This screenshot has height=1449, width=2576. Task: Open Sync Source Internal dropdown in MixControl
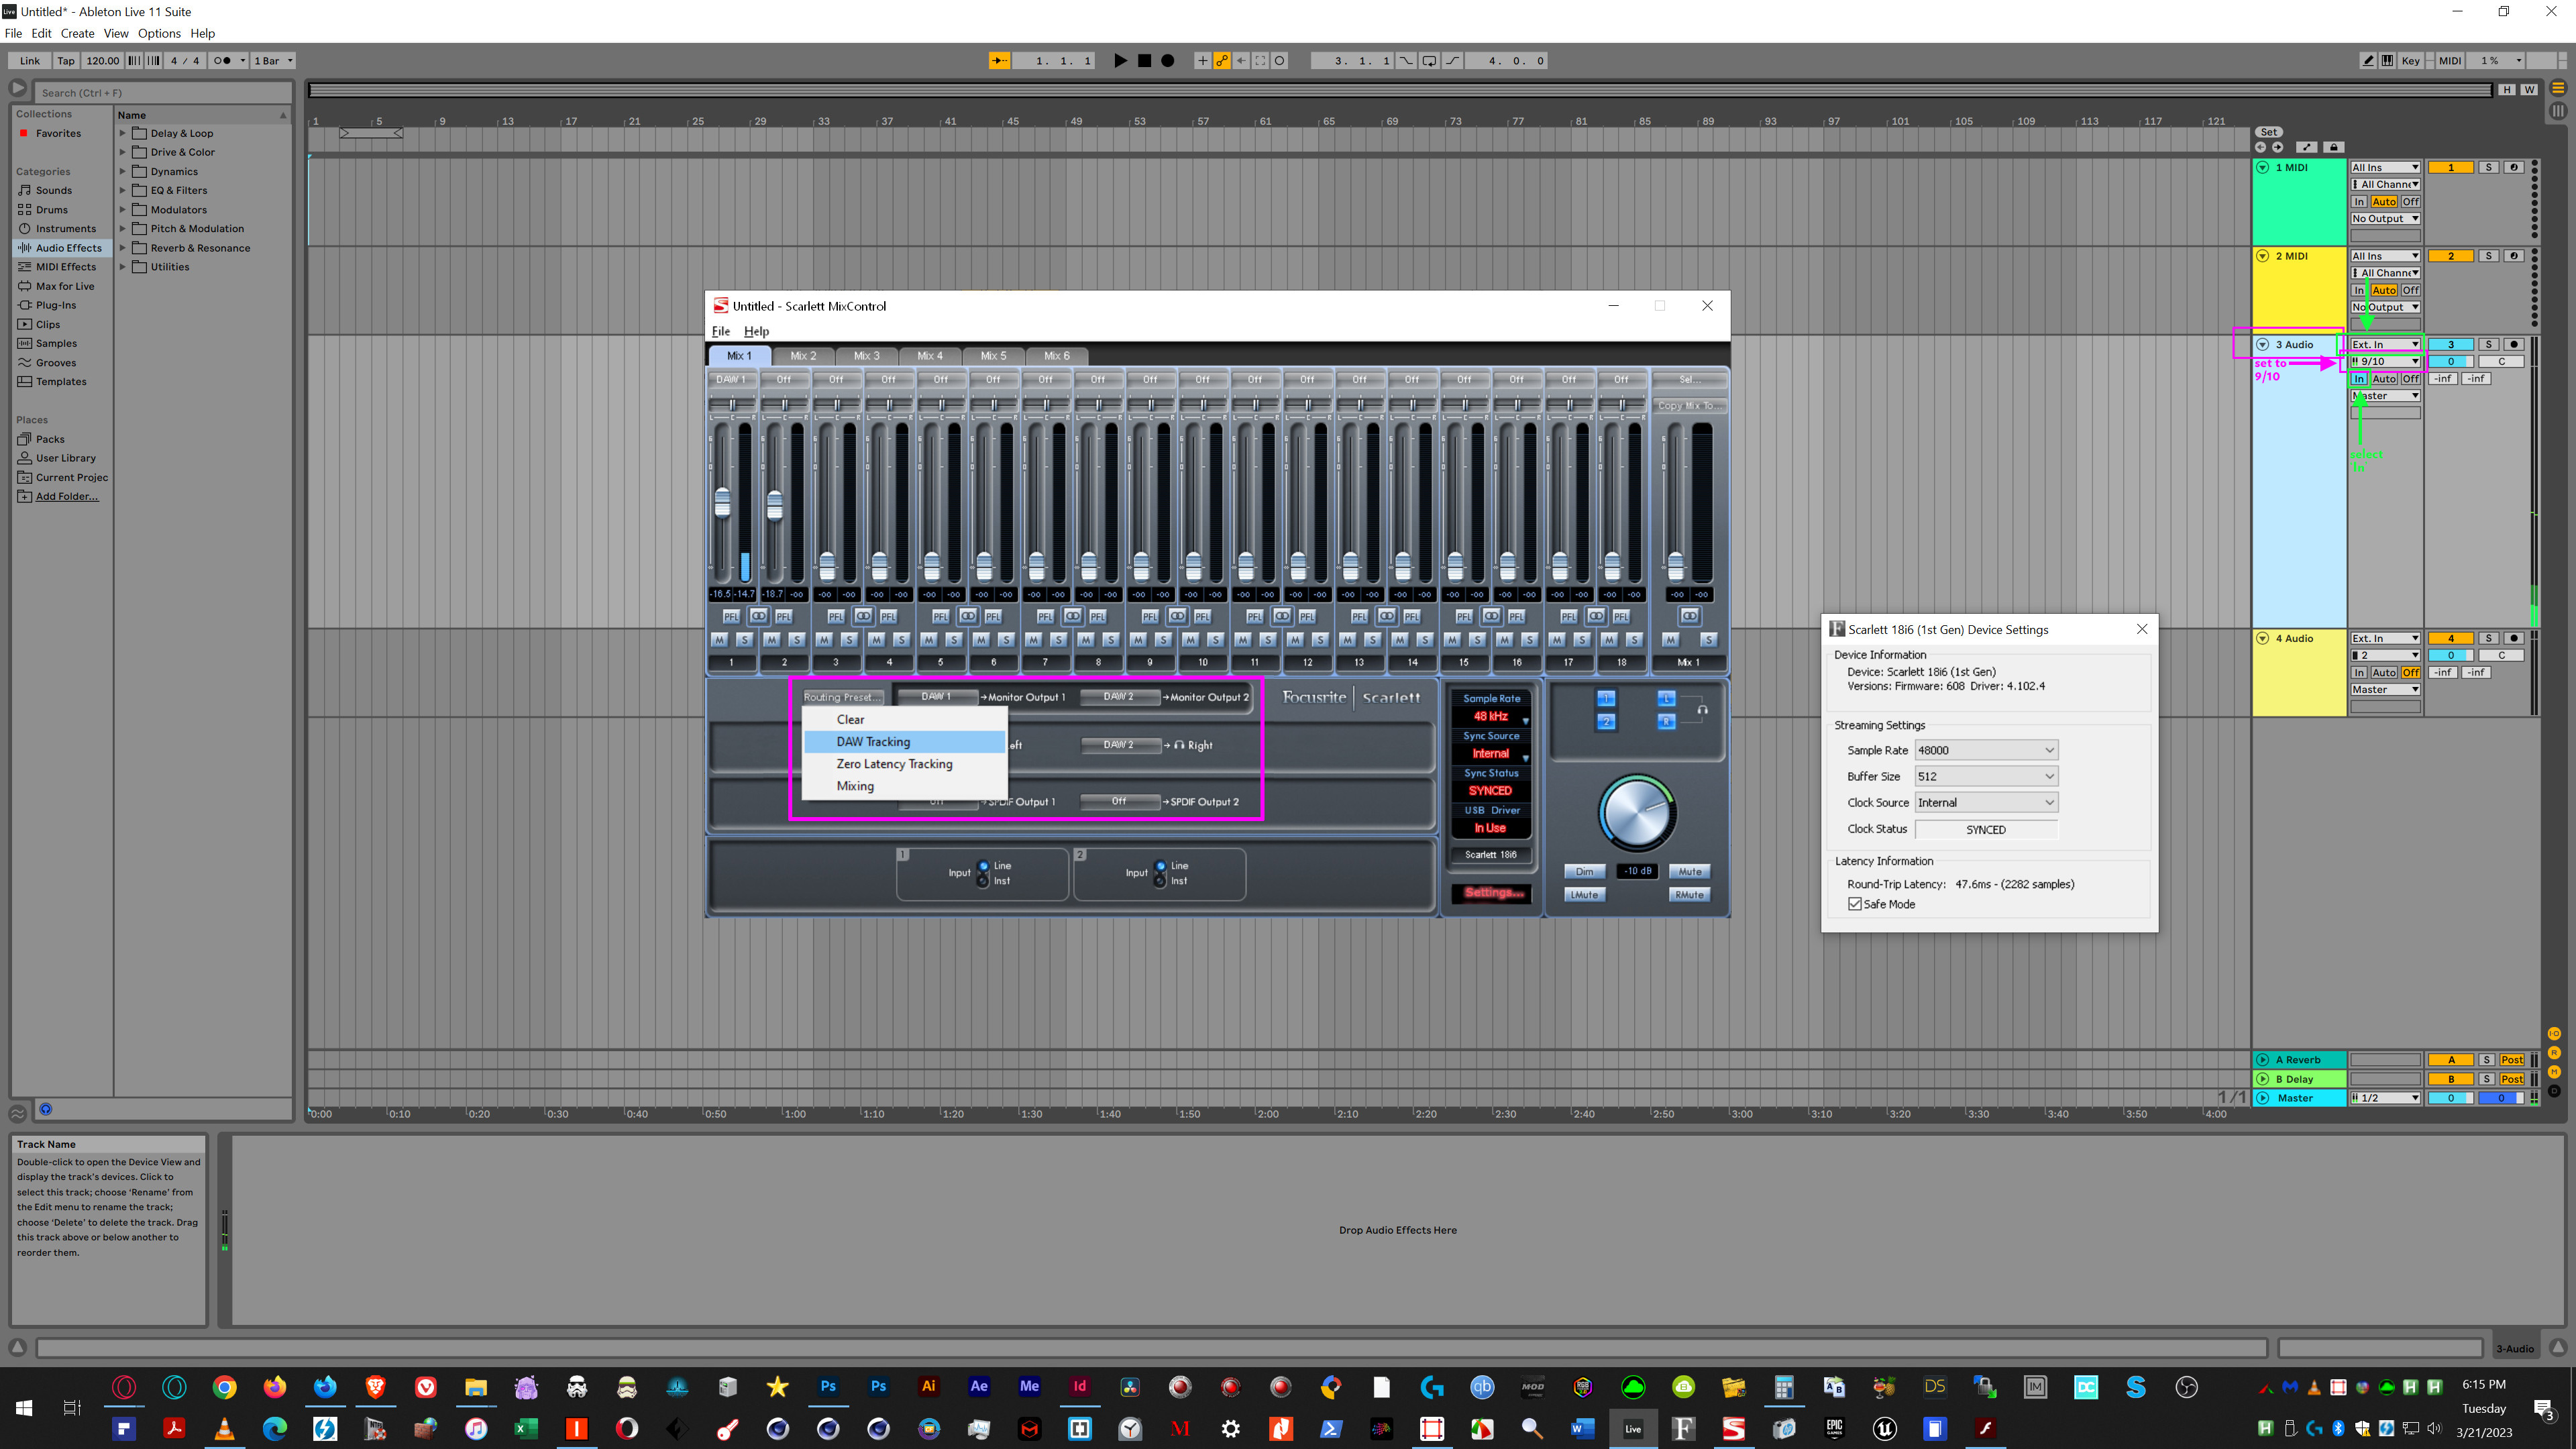(1491, 754)
